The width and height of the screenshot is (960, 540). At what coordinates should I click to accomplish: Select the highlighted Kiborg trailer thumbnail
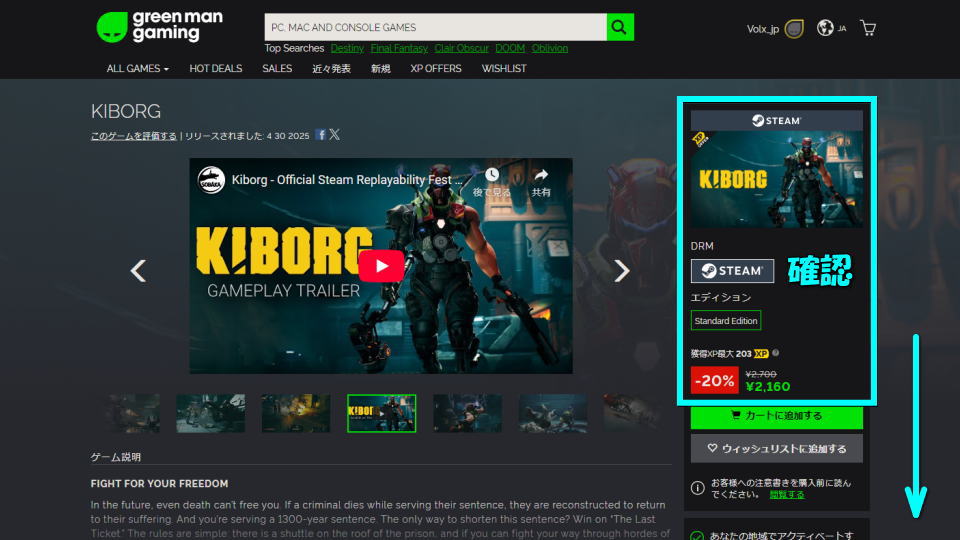tap(381, 413)
